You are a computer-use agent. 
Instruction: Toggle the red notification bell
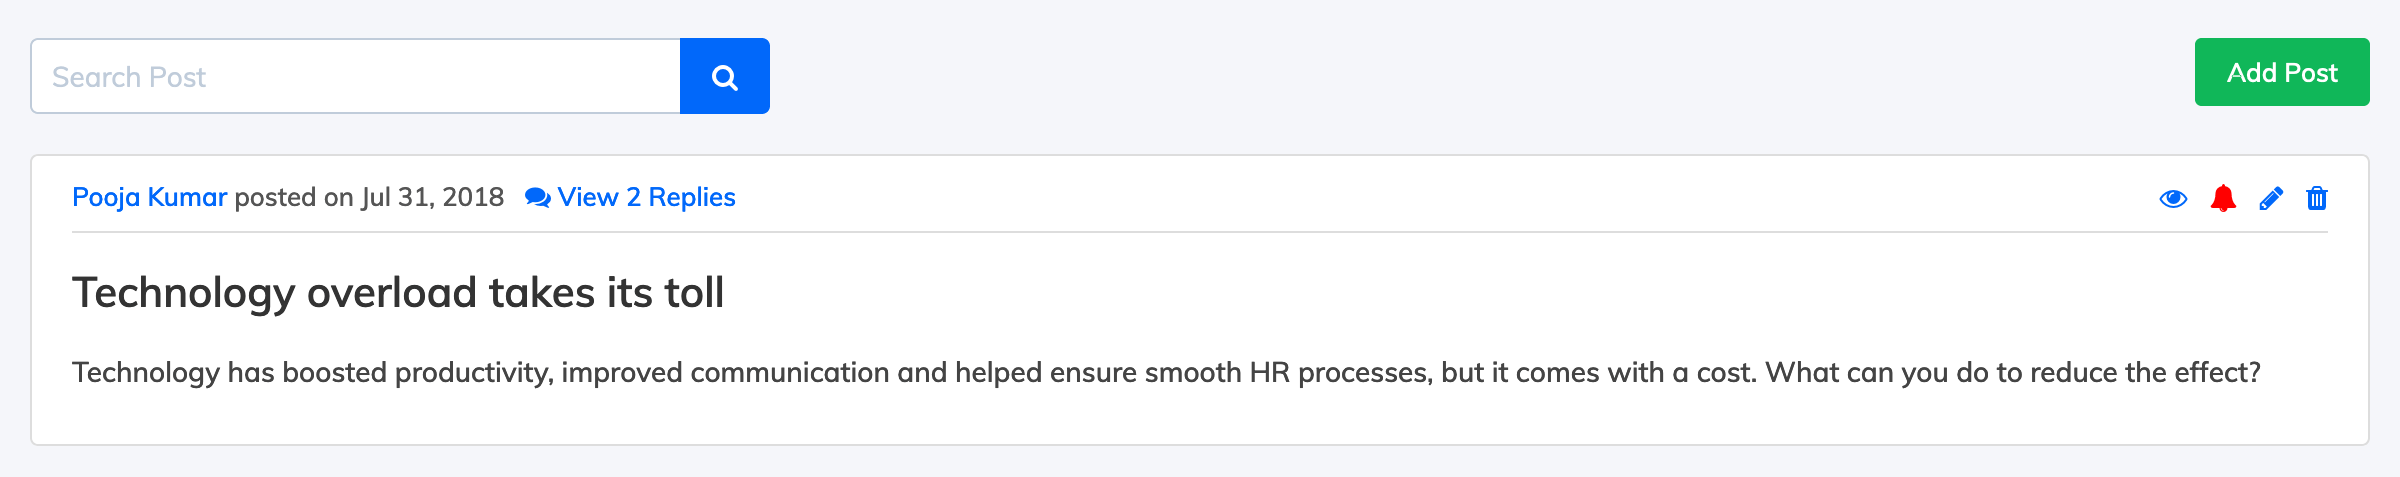coord(2223,198)
